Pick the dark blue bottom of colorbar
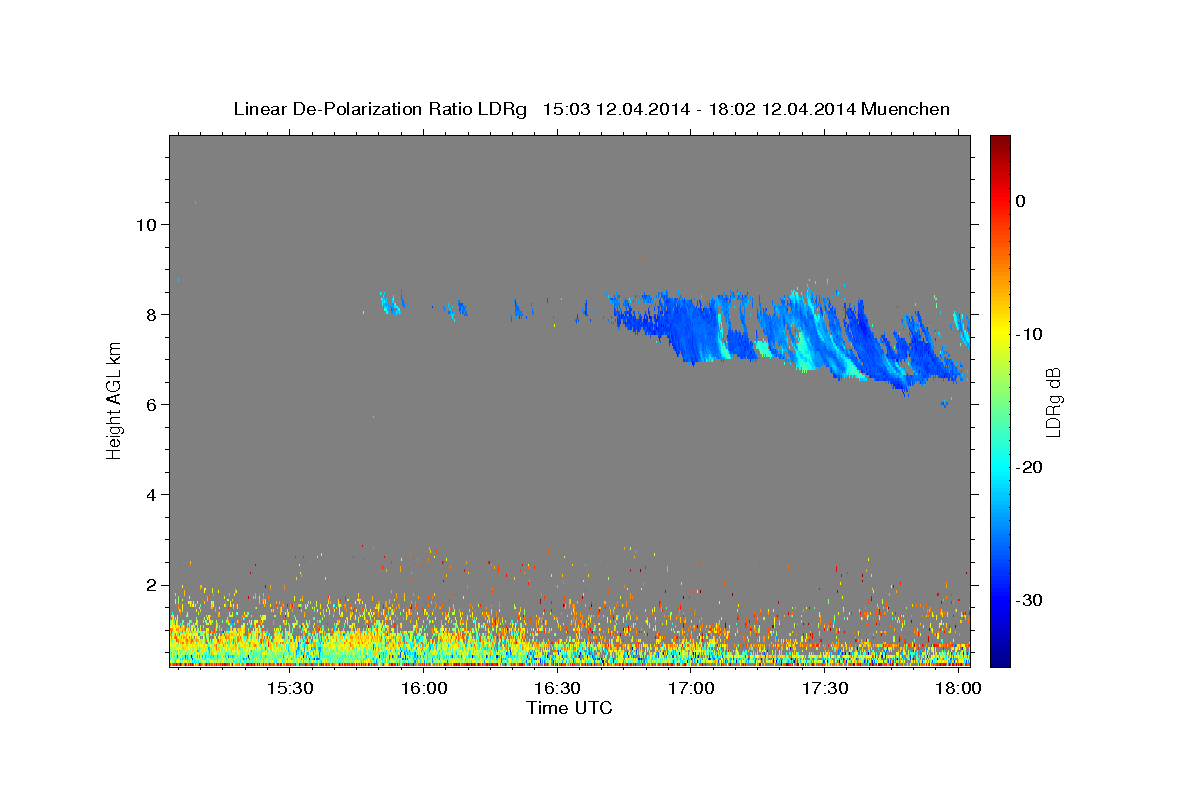 click(1000, 660)
